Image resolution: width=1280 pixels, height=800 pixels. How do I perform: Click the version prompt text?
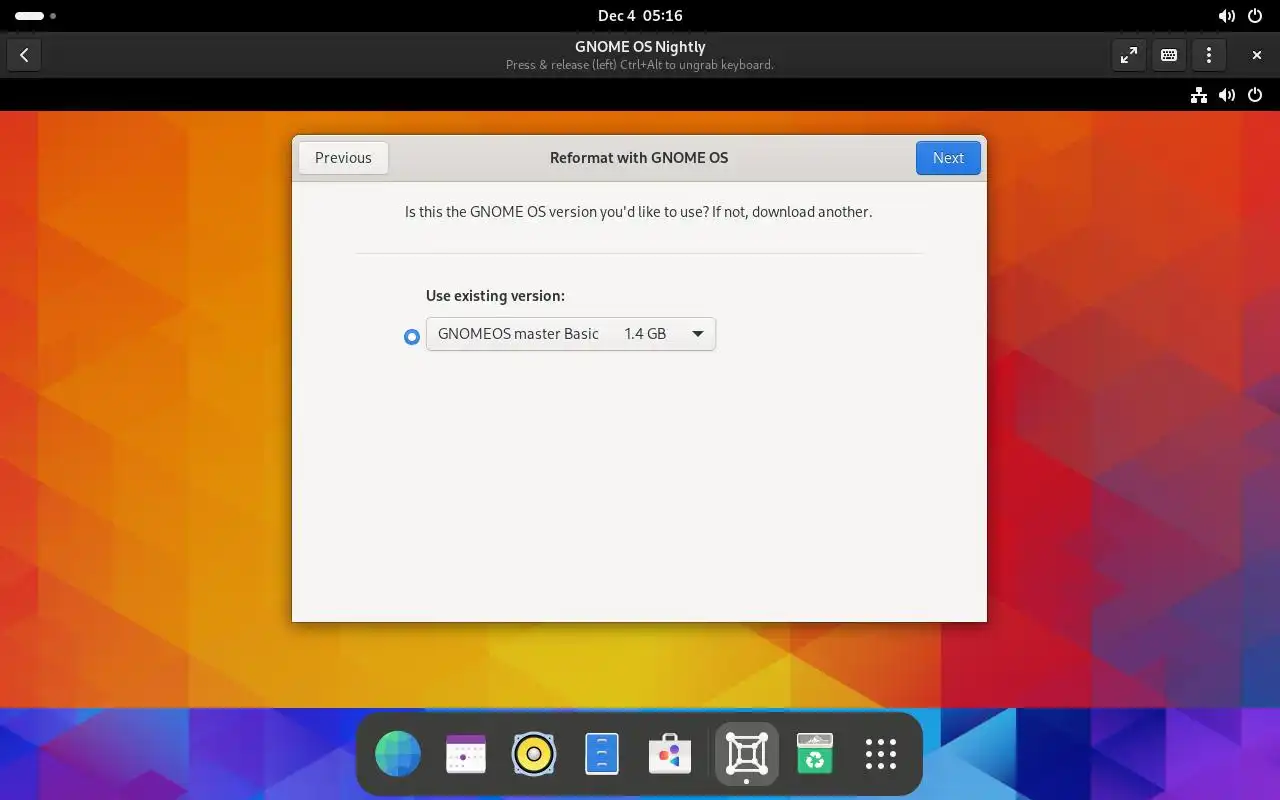[x=639, y=212]
